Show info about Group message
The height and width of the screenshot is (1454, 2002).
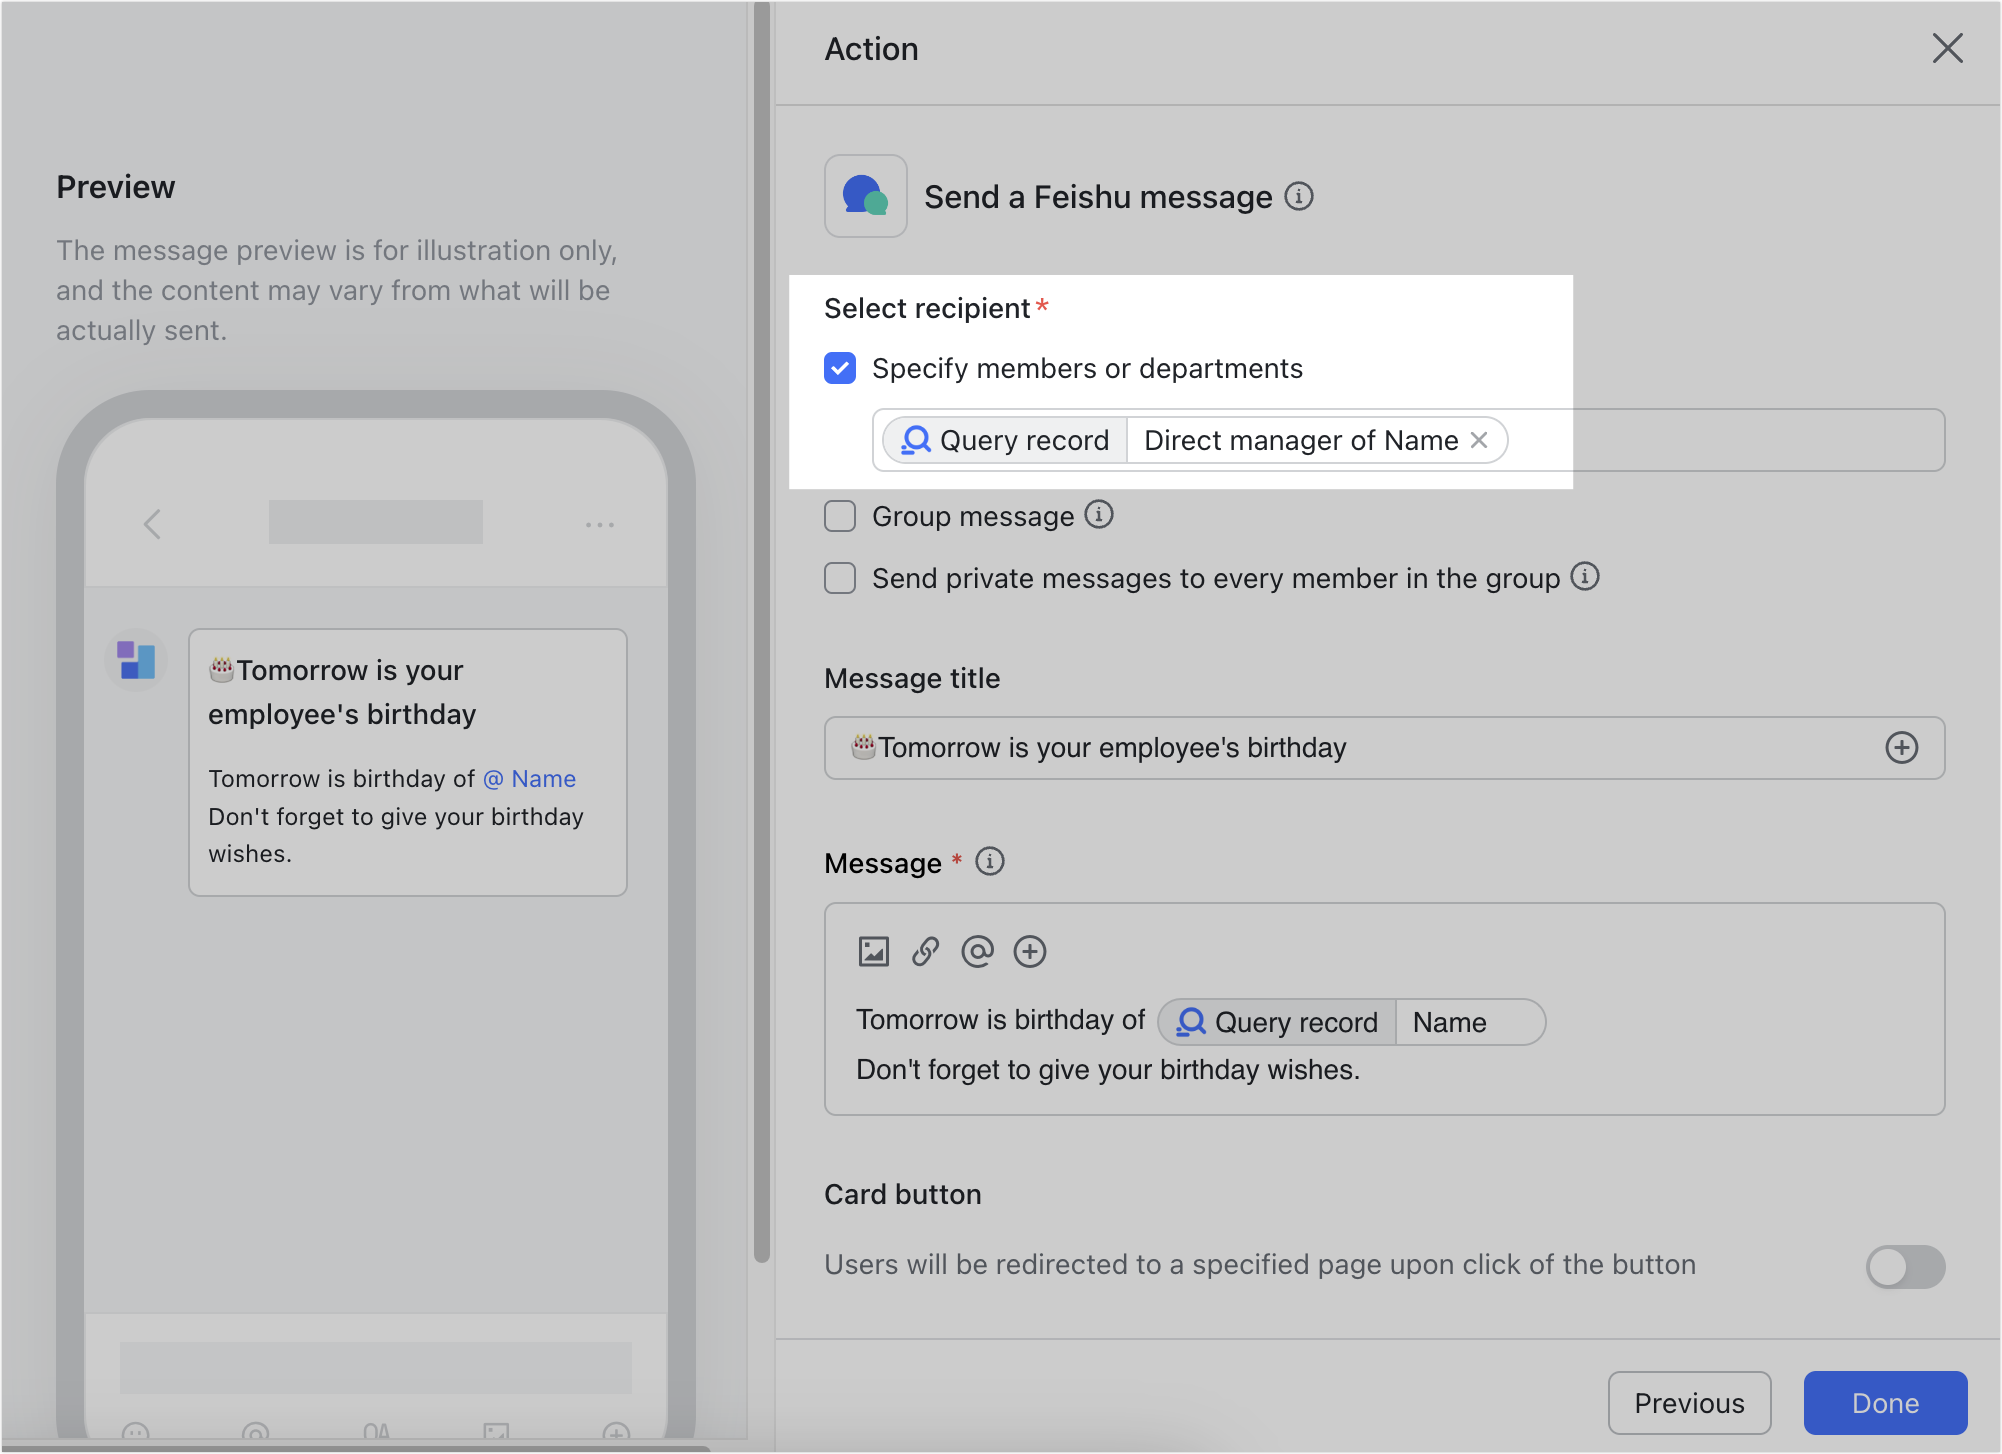1098,514
